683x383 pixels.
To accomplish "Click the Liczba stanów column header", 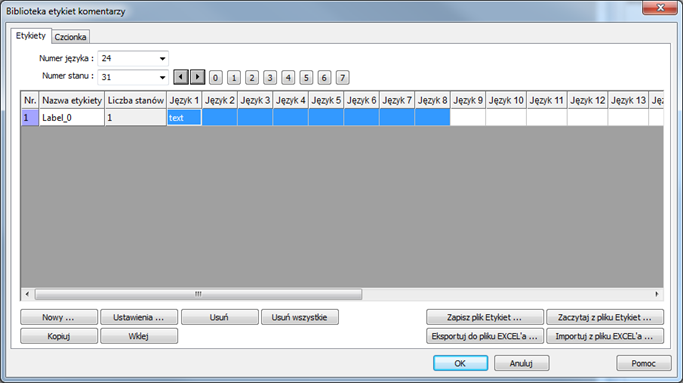I will 135,100.
